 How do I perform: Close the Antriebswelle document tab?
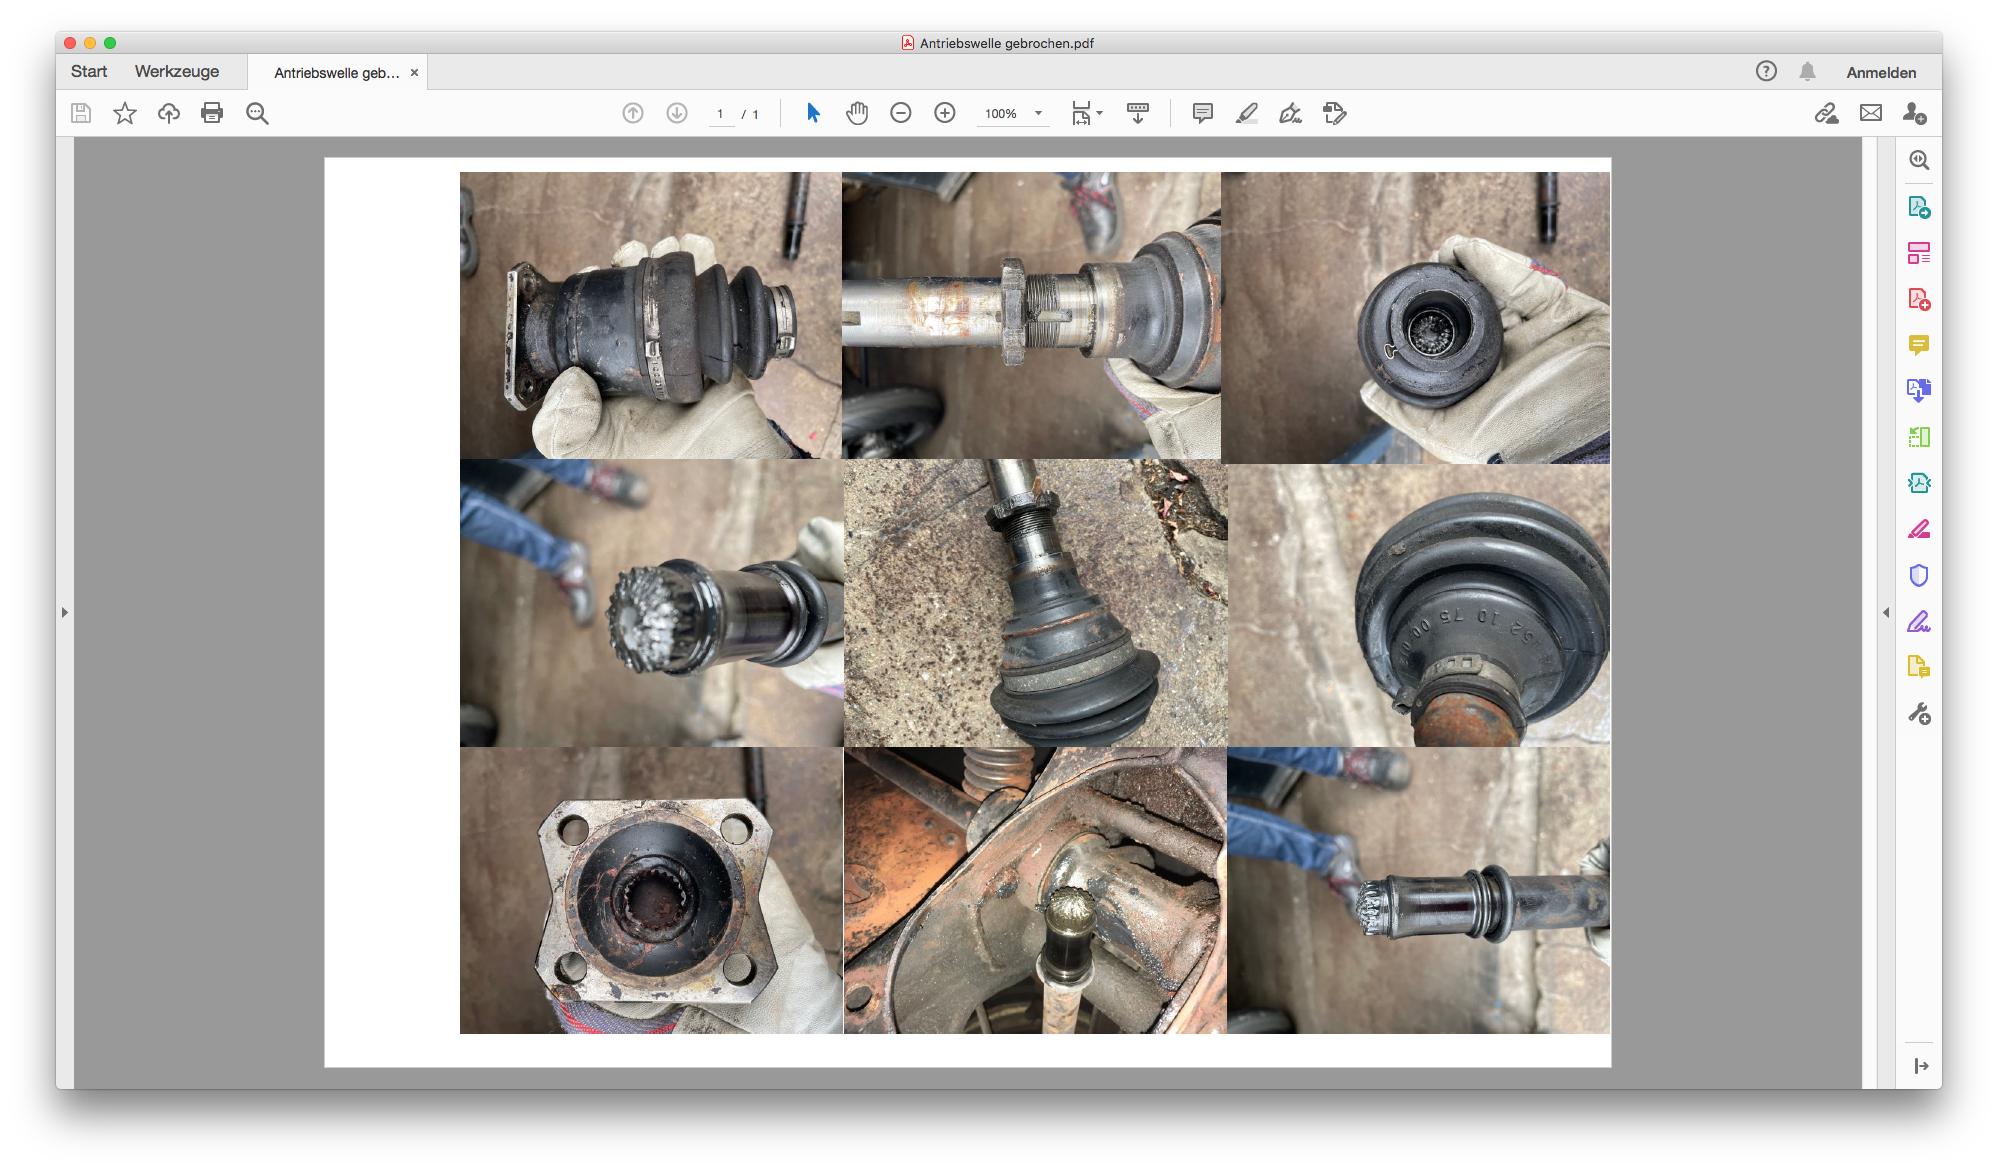point(414,72)
